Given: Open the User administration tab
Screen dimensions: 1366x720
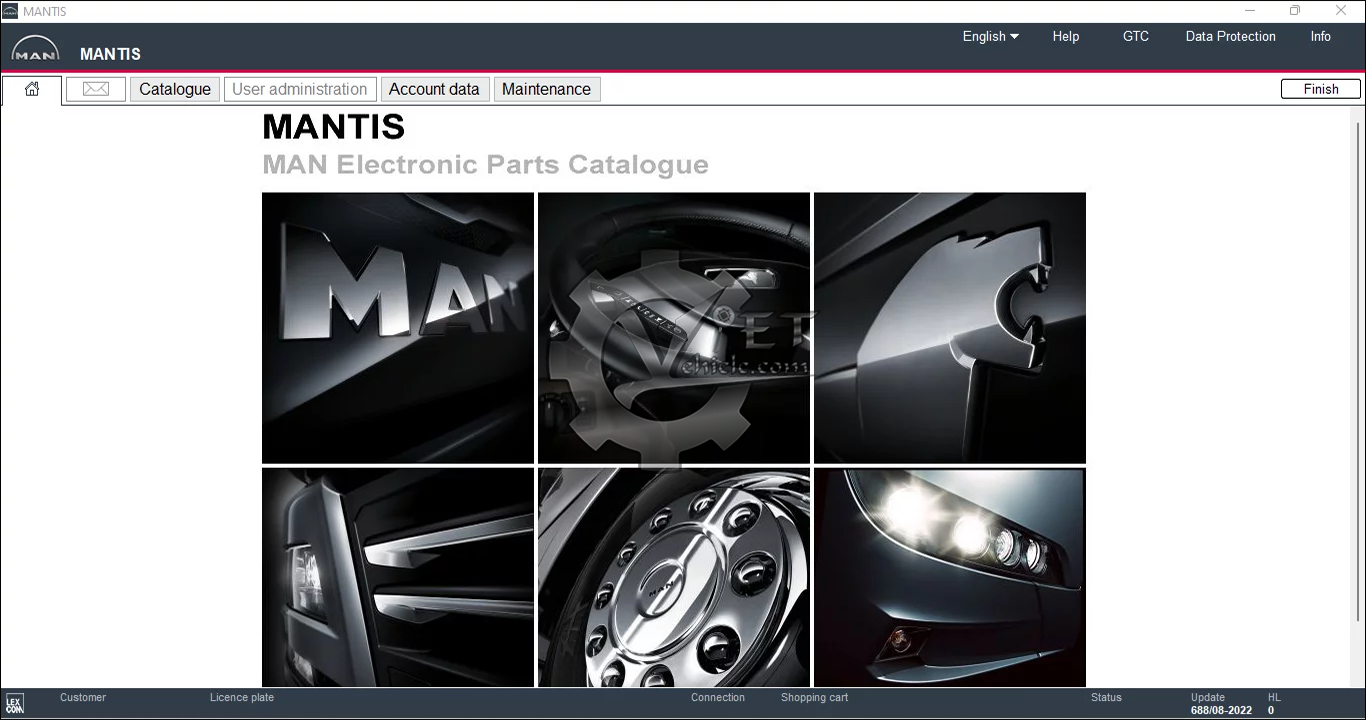Looking at the screenshot, I should coord(300,89).
